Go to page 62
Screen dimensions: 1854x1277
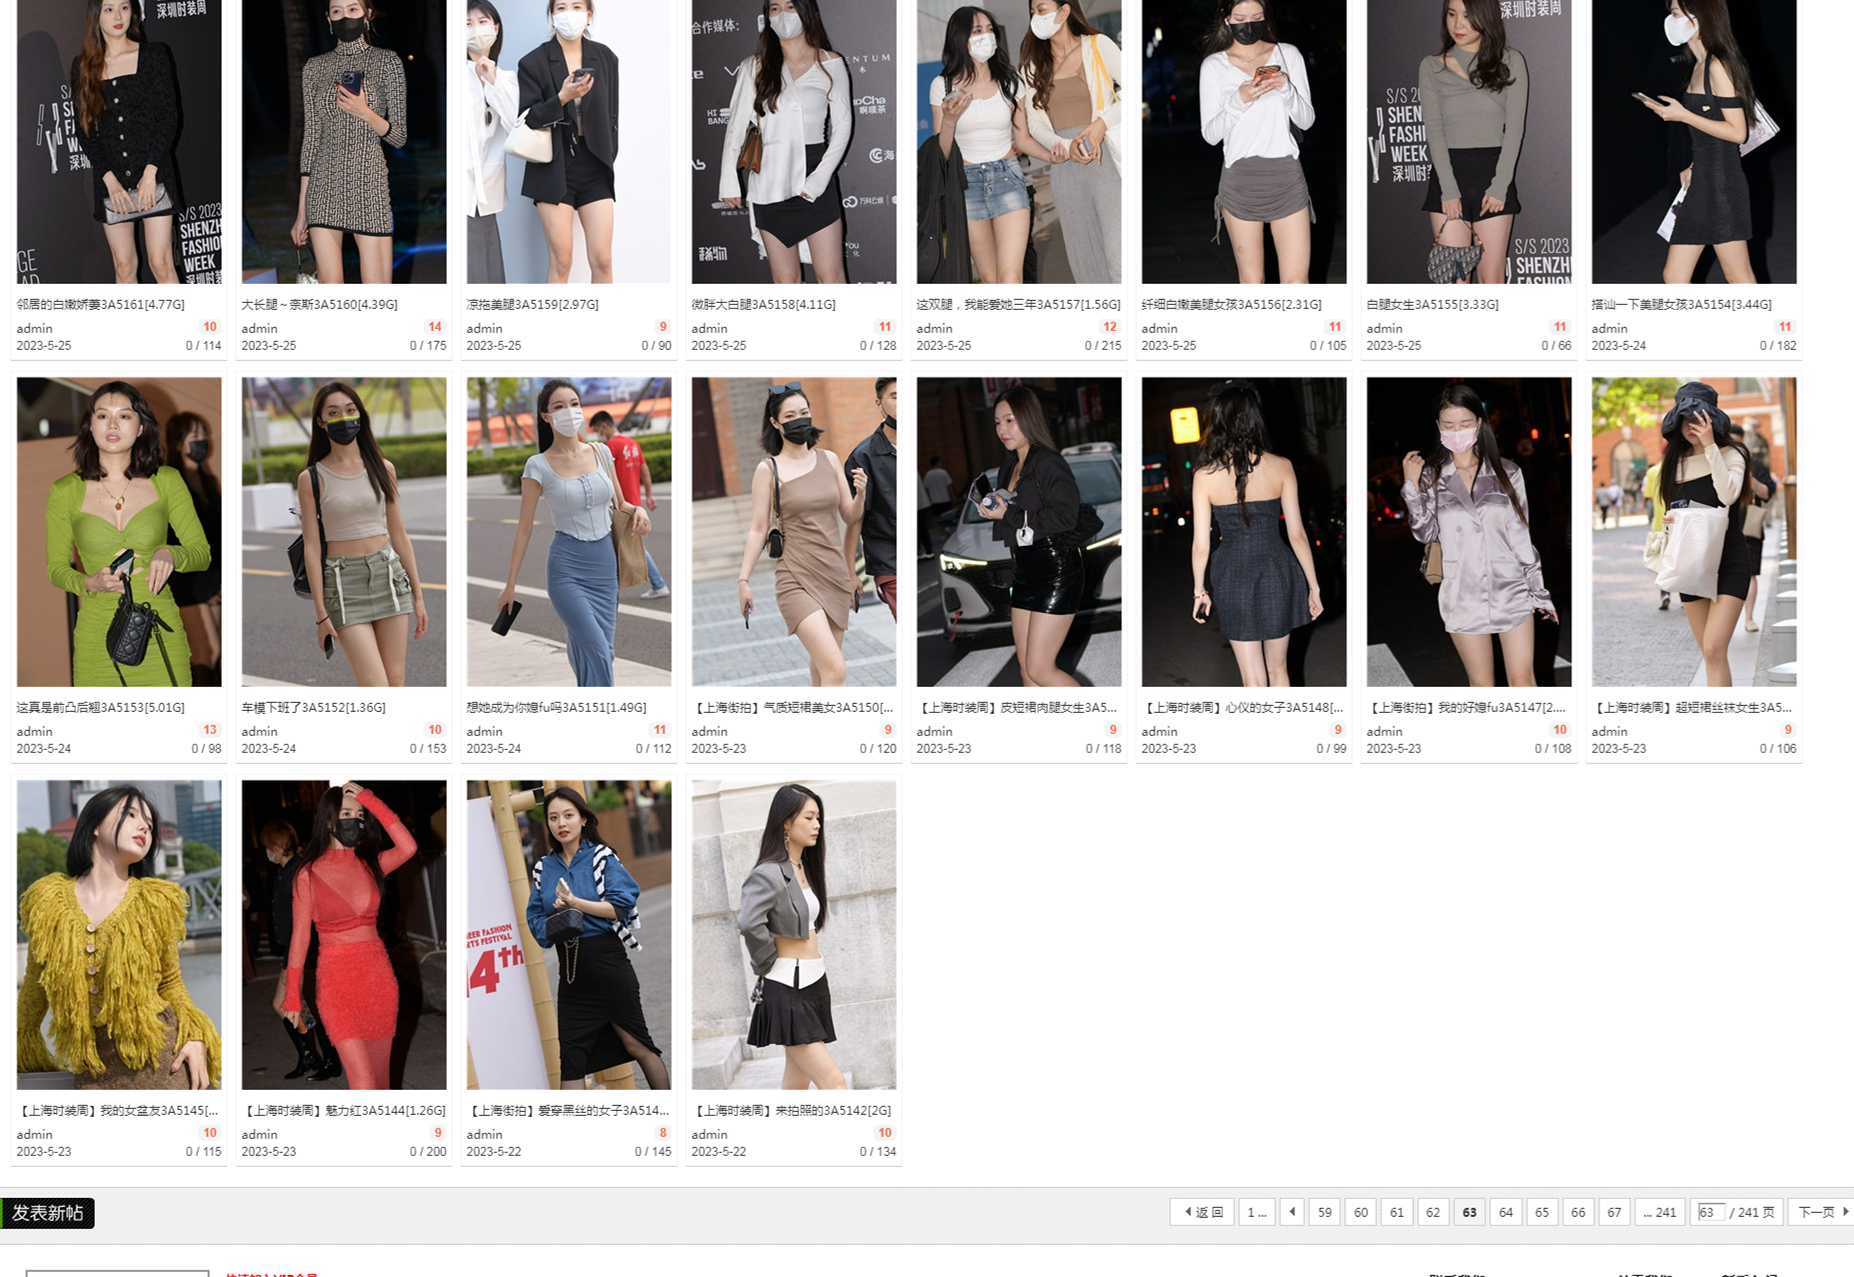[1432, 1212]
